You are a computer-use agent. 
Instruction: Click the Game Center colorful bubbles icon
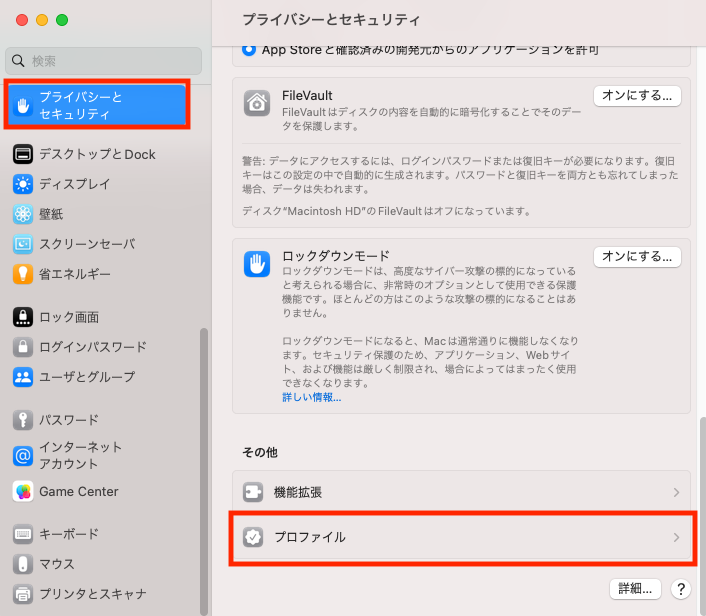point(23,491)
